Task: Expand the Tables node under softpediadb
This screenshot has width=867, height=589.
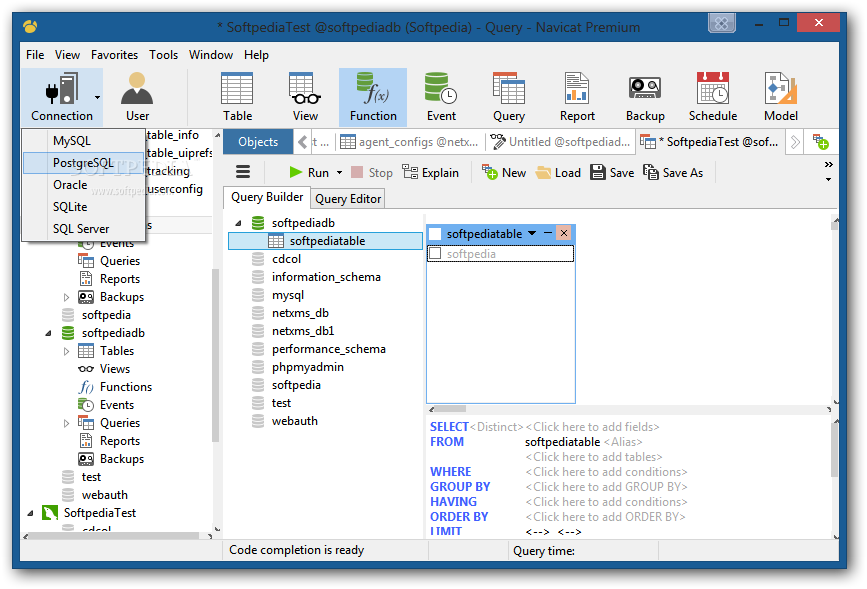Action: pos(67,351)
